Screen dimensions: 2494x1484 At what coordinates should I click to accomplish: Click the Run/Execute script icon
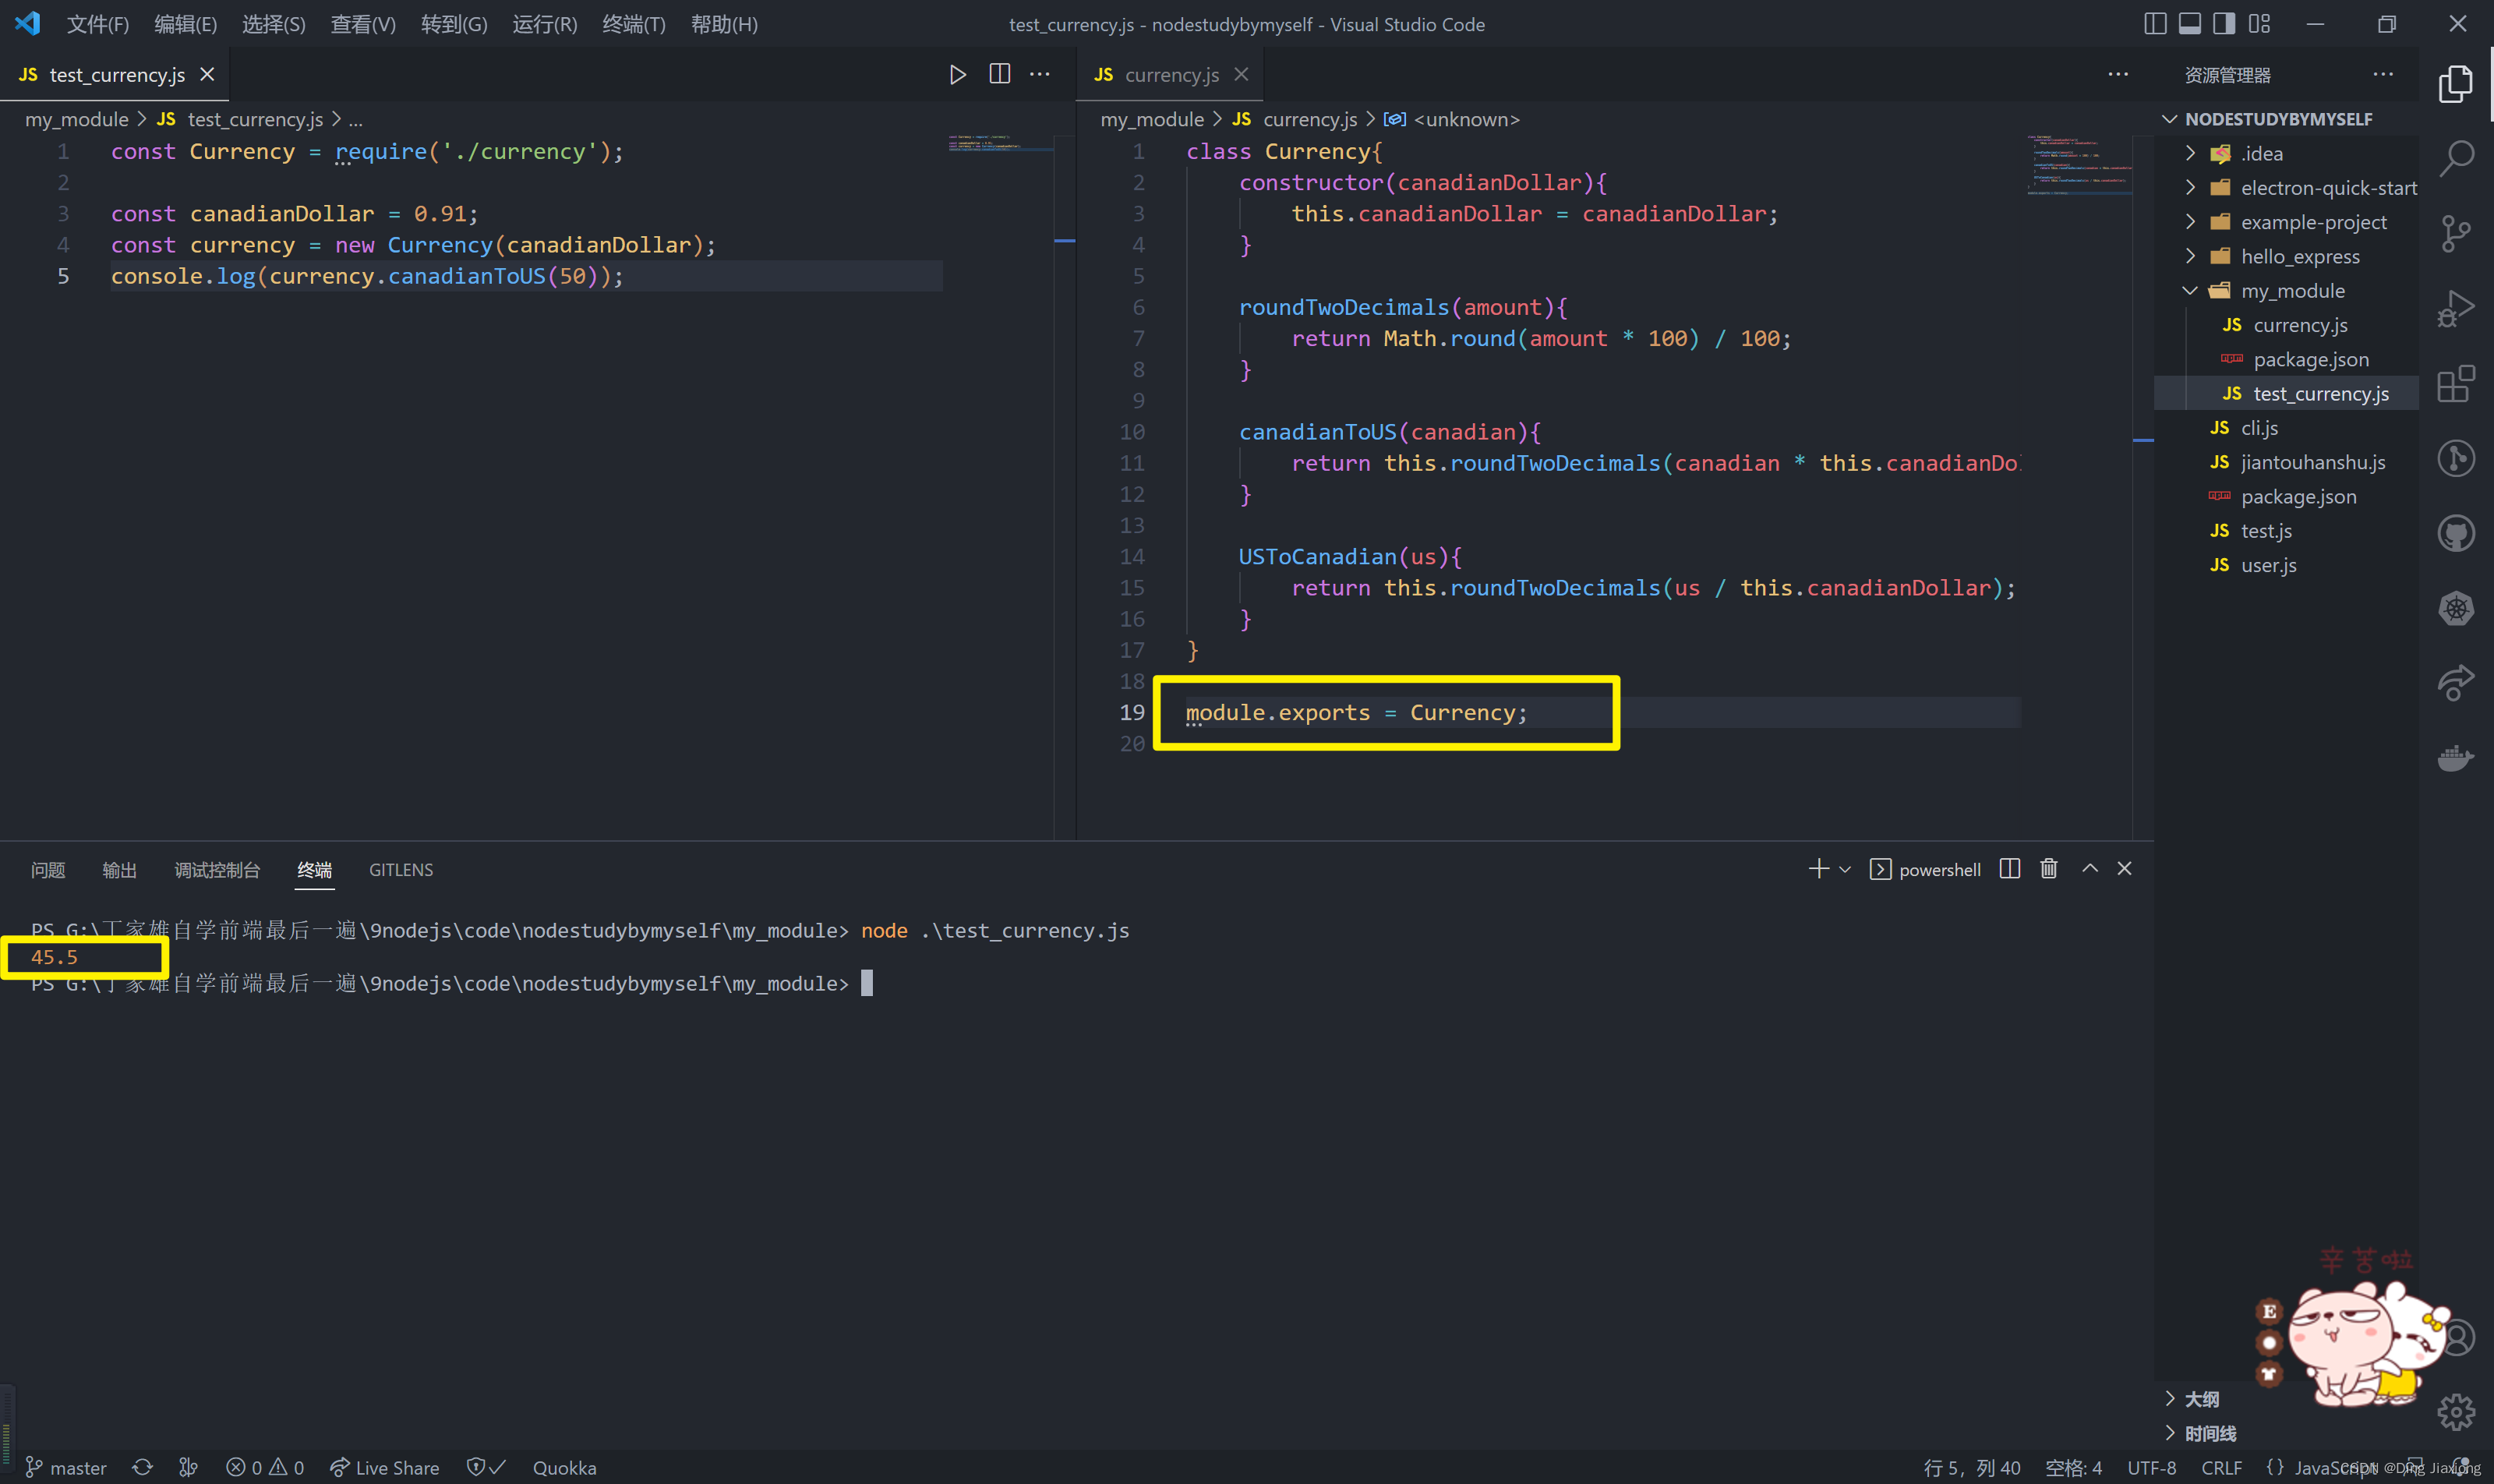click(956, 74)
